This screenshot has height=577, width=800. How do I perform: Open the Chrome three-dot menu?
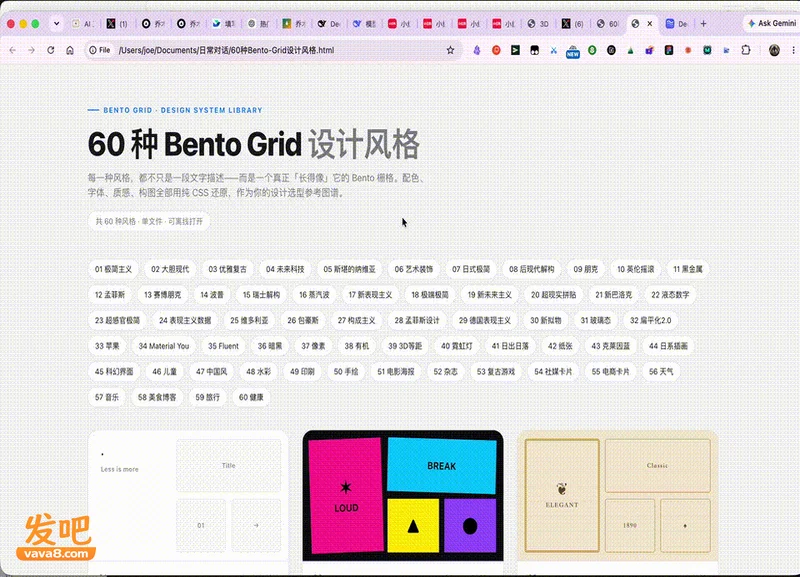pyautogui.click(x=793, y=50)
